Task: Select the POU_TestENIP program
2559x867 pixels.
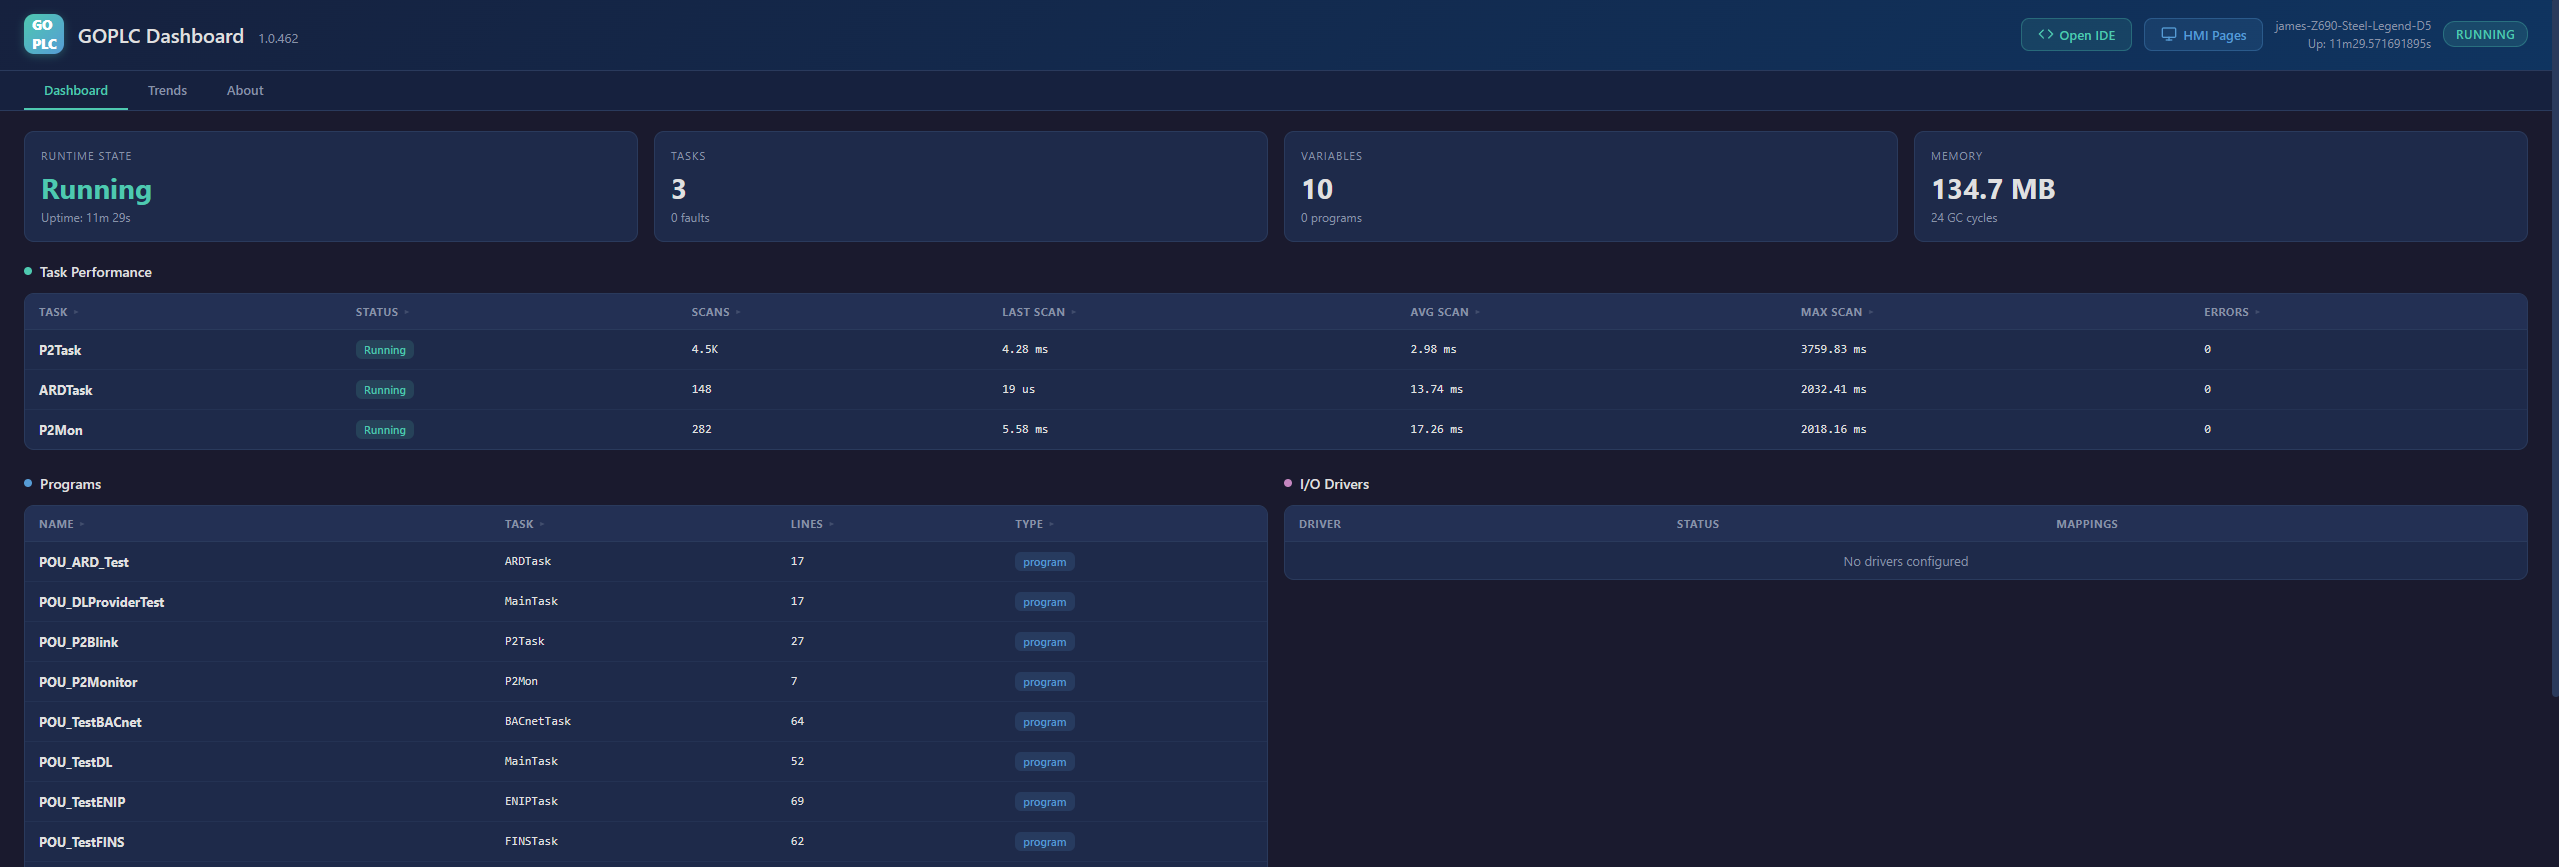Action: pos(82,802)
